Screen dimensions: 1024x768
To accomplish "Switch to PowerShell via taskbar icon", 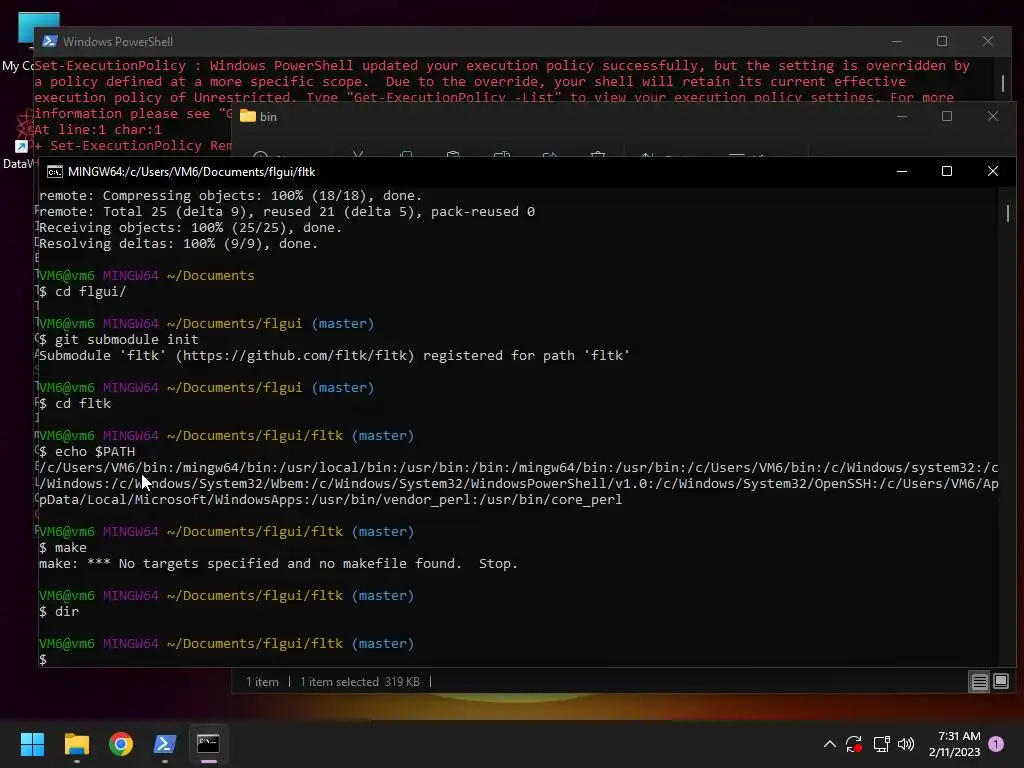I will [x=165, y=744].
